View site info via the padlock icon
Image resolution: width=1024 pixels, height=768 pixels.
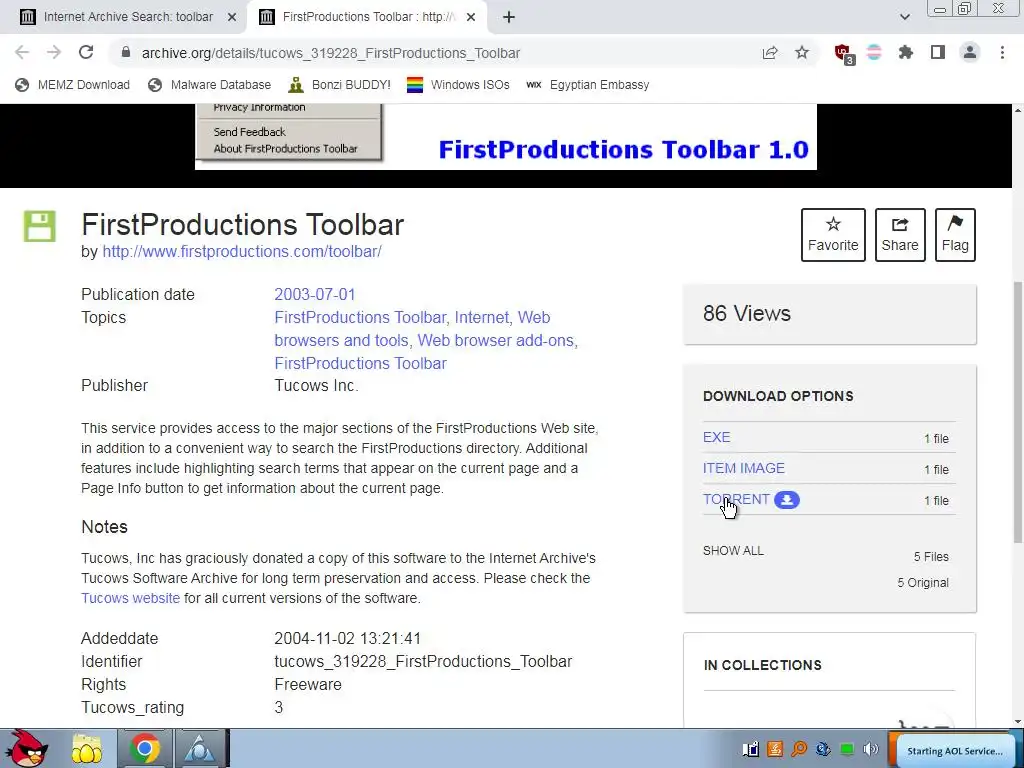126,53
